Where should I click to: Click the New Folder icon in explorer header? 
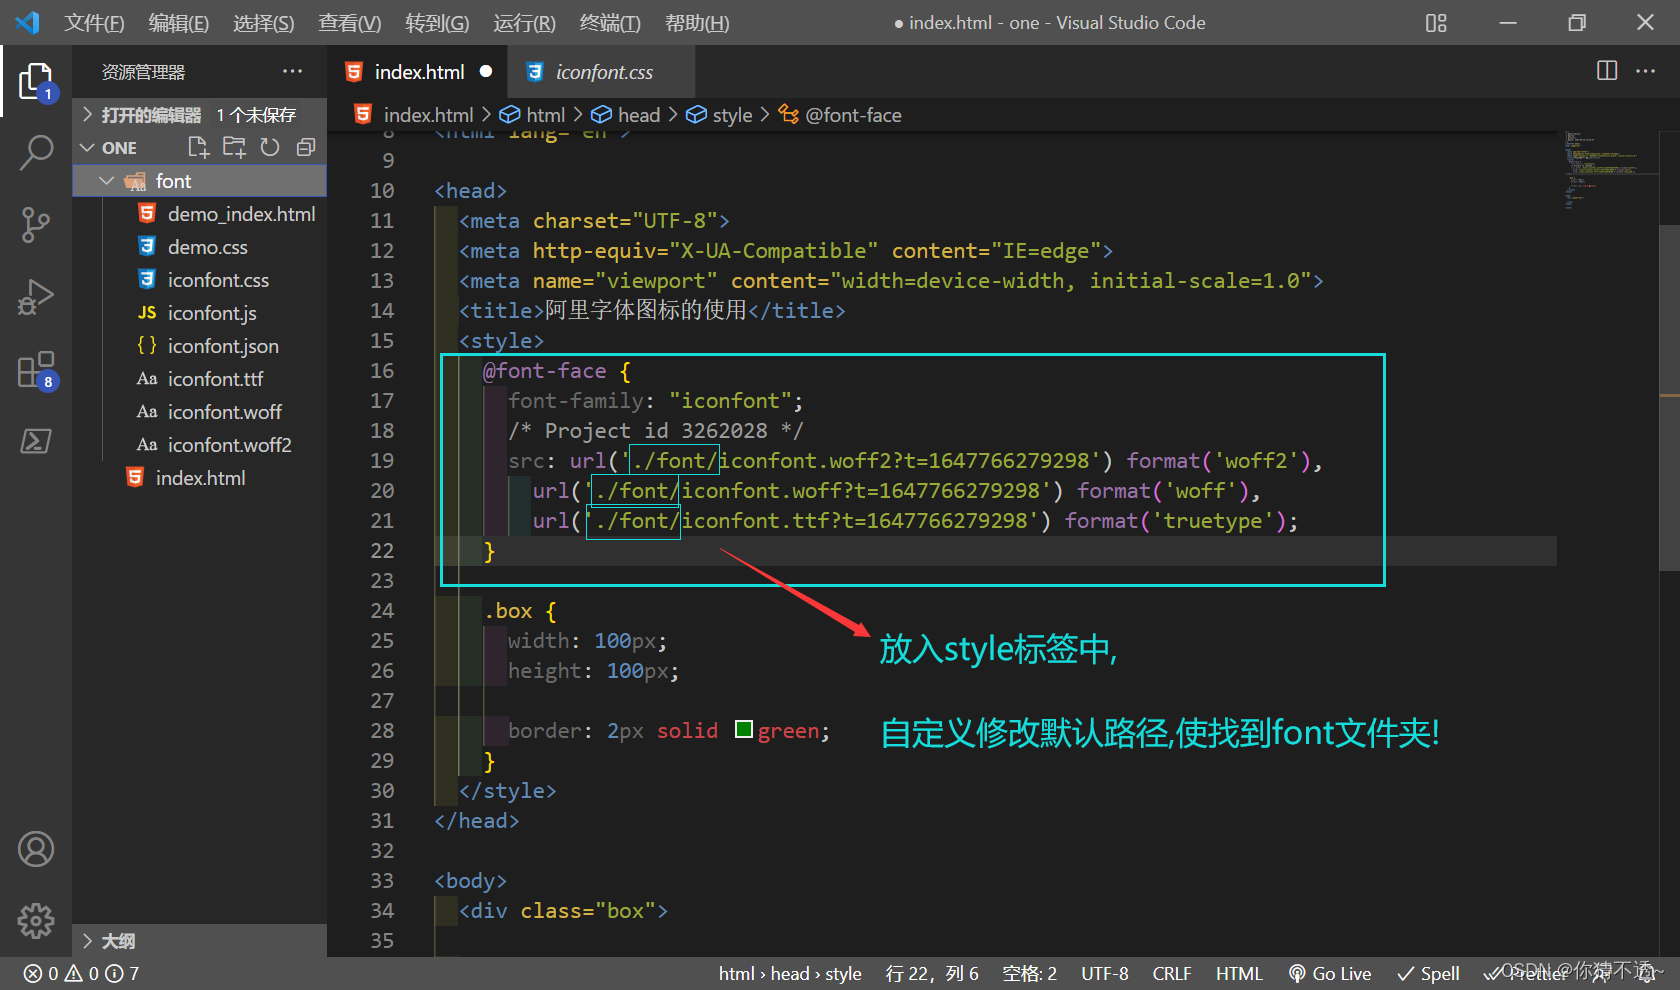[234, 148]
